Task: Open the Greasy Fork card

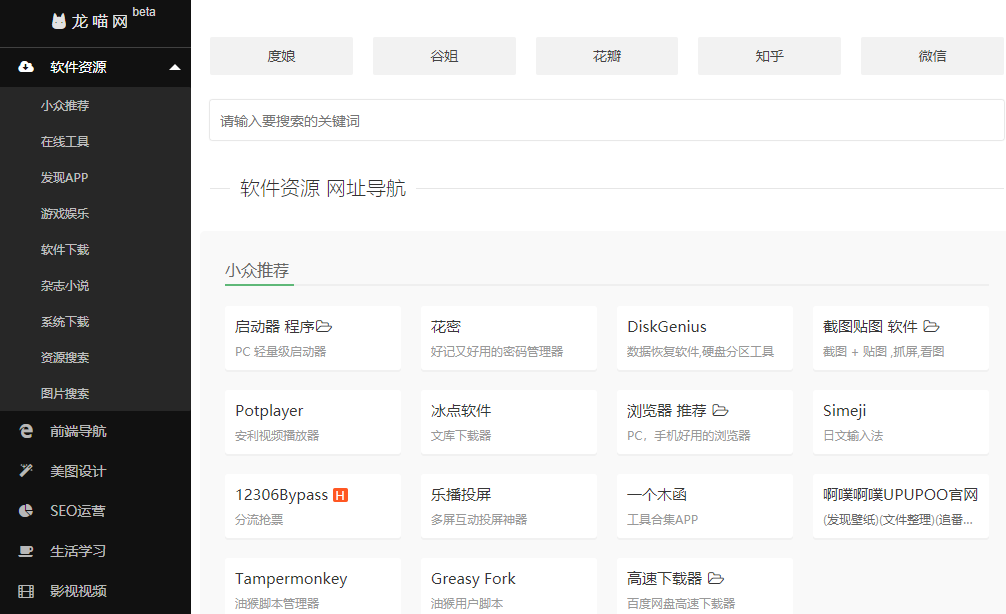Action: click(509, 586)
